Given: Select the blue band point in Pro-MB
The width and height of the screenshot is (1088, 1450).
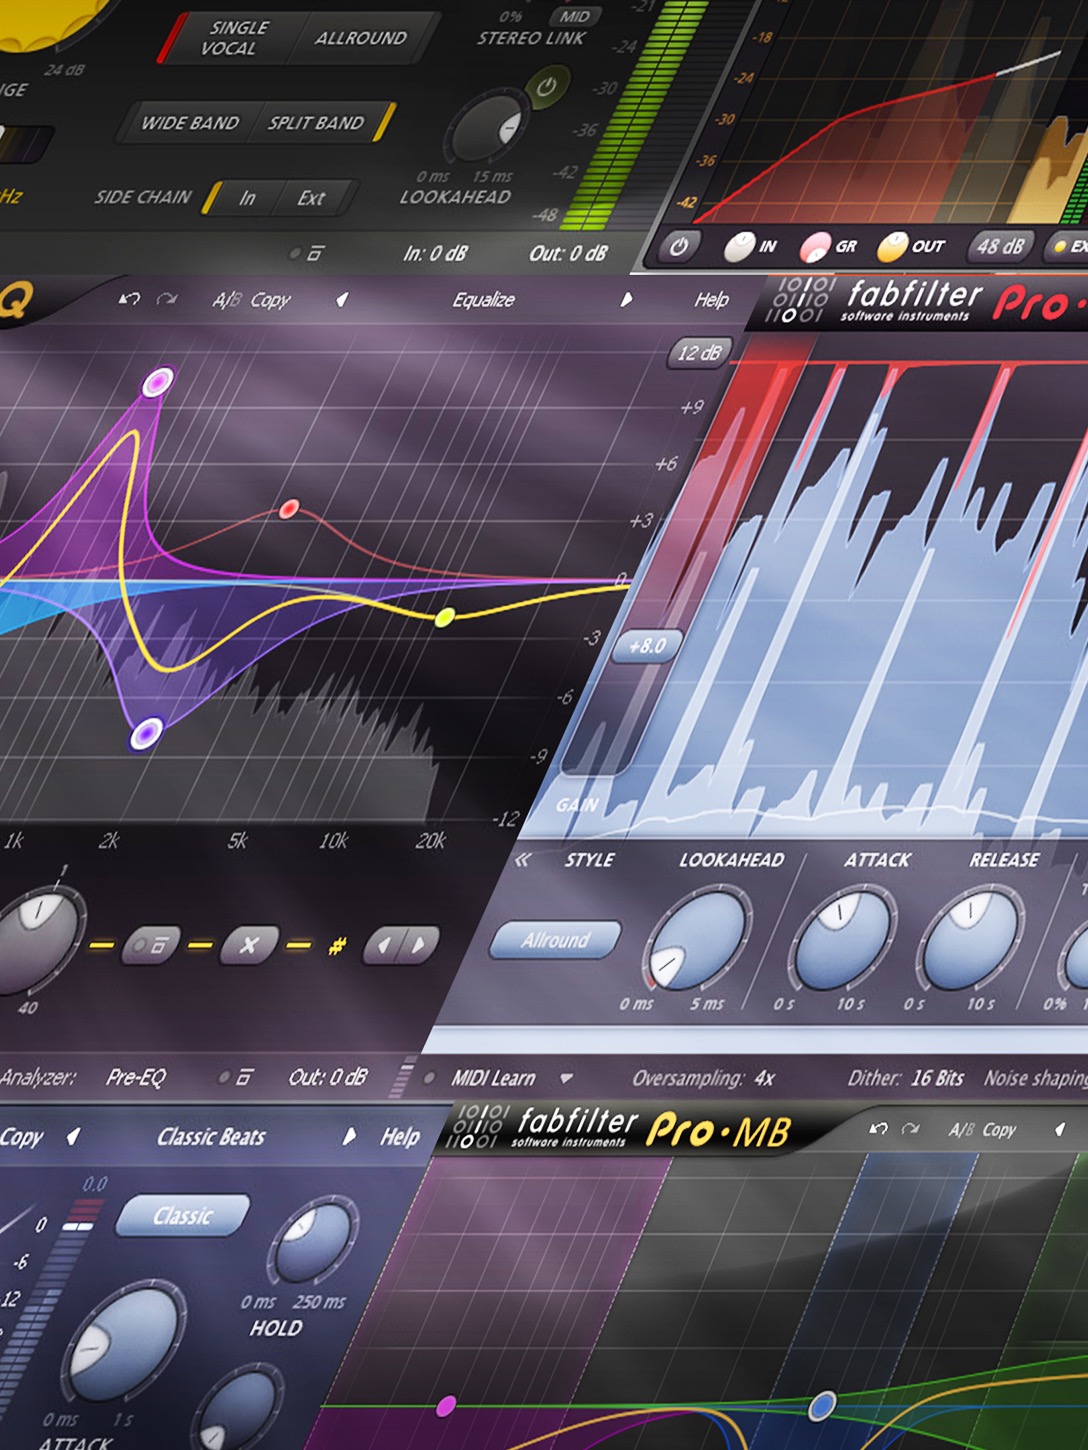Looking at the screenshot, I should 822,1406.
